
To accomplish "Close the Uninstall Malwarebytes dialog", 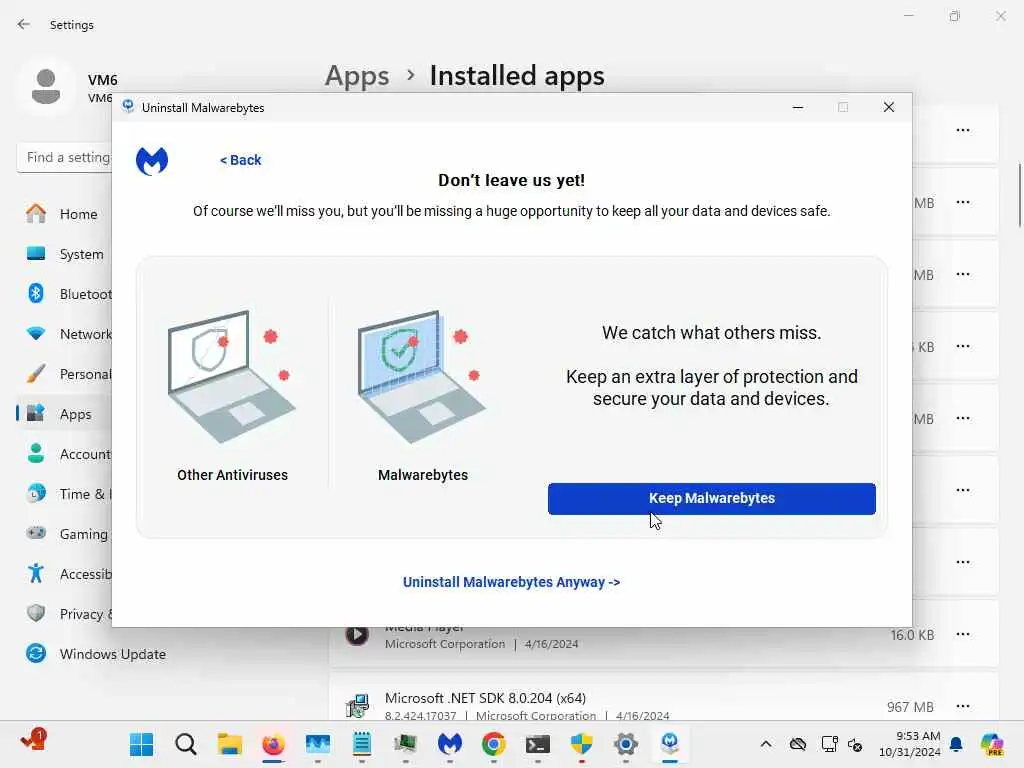I will 888,107.
